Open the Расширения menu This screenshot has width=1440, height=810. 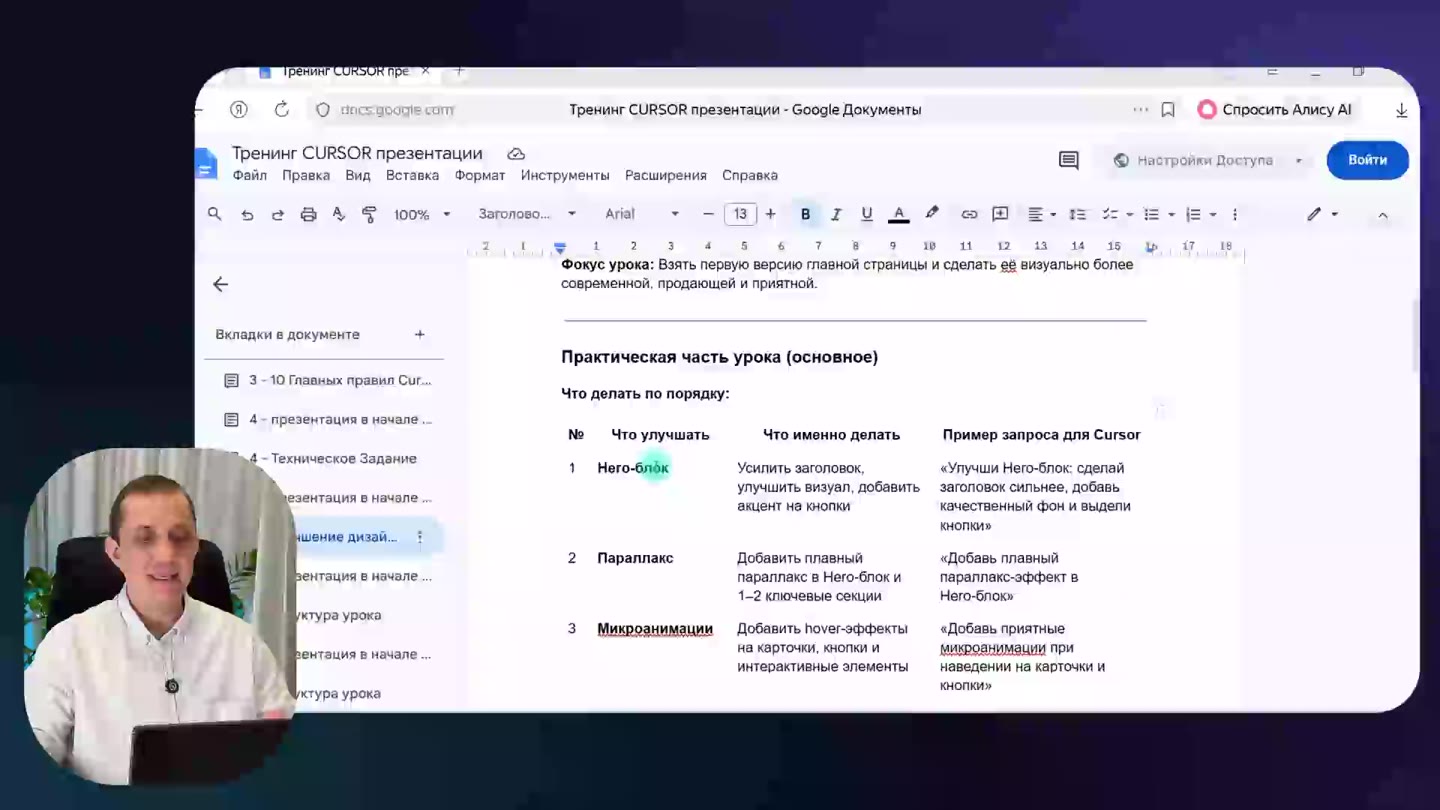(x=666, y=175)
